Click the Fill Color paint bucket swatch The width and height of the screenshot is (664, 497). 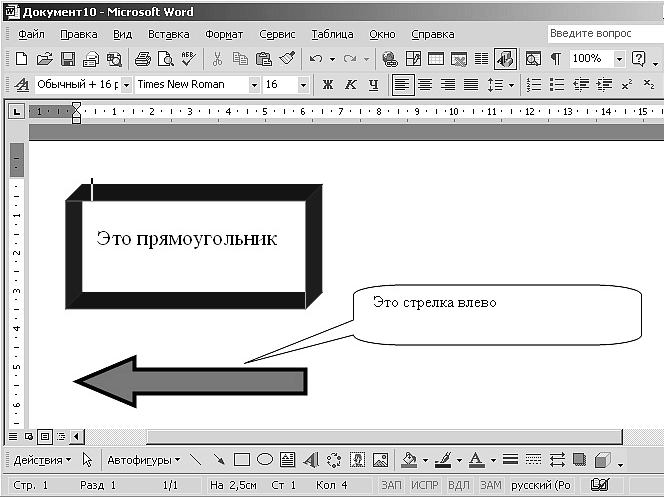coord(409,460)
